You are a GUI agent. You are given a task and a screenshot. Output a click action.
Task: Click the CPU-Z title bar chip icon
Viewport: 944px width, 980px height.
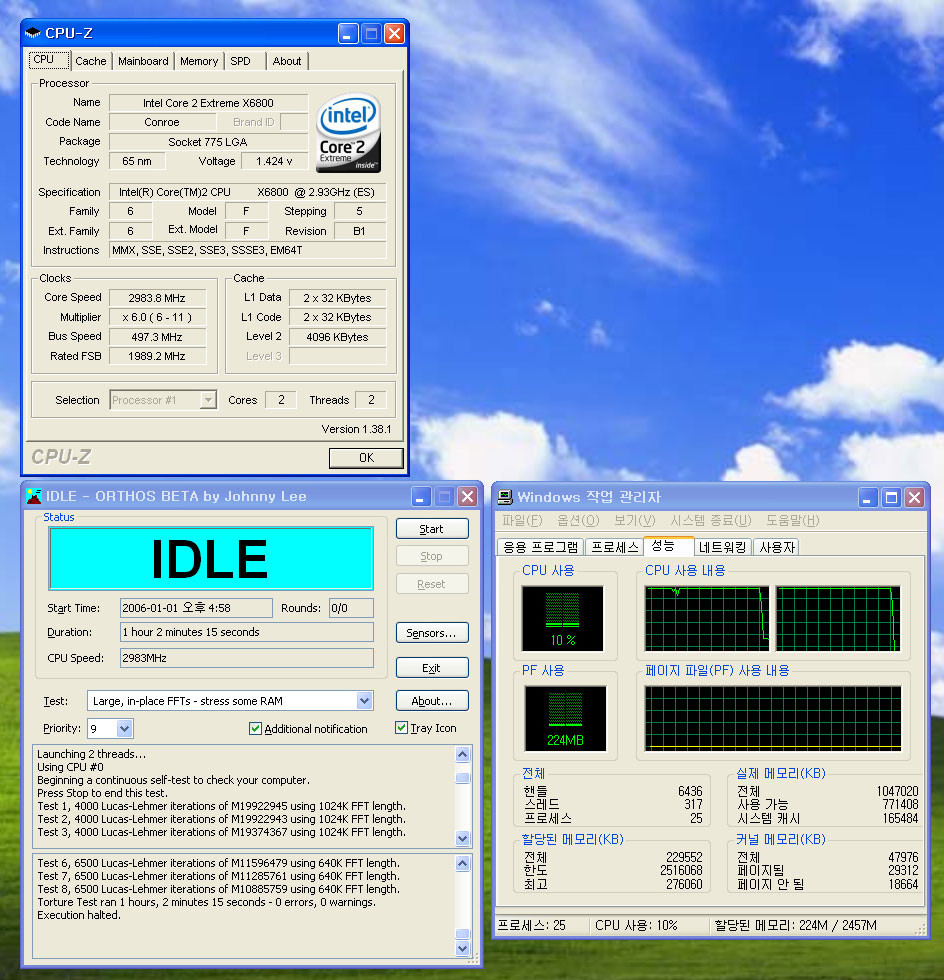pyautogui.click(x=33, y=33)
